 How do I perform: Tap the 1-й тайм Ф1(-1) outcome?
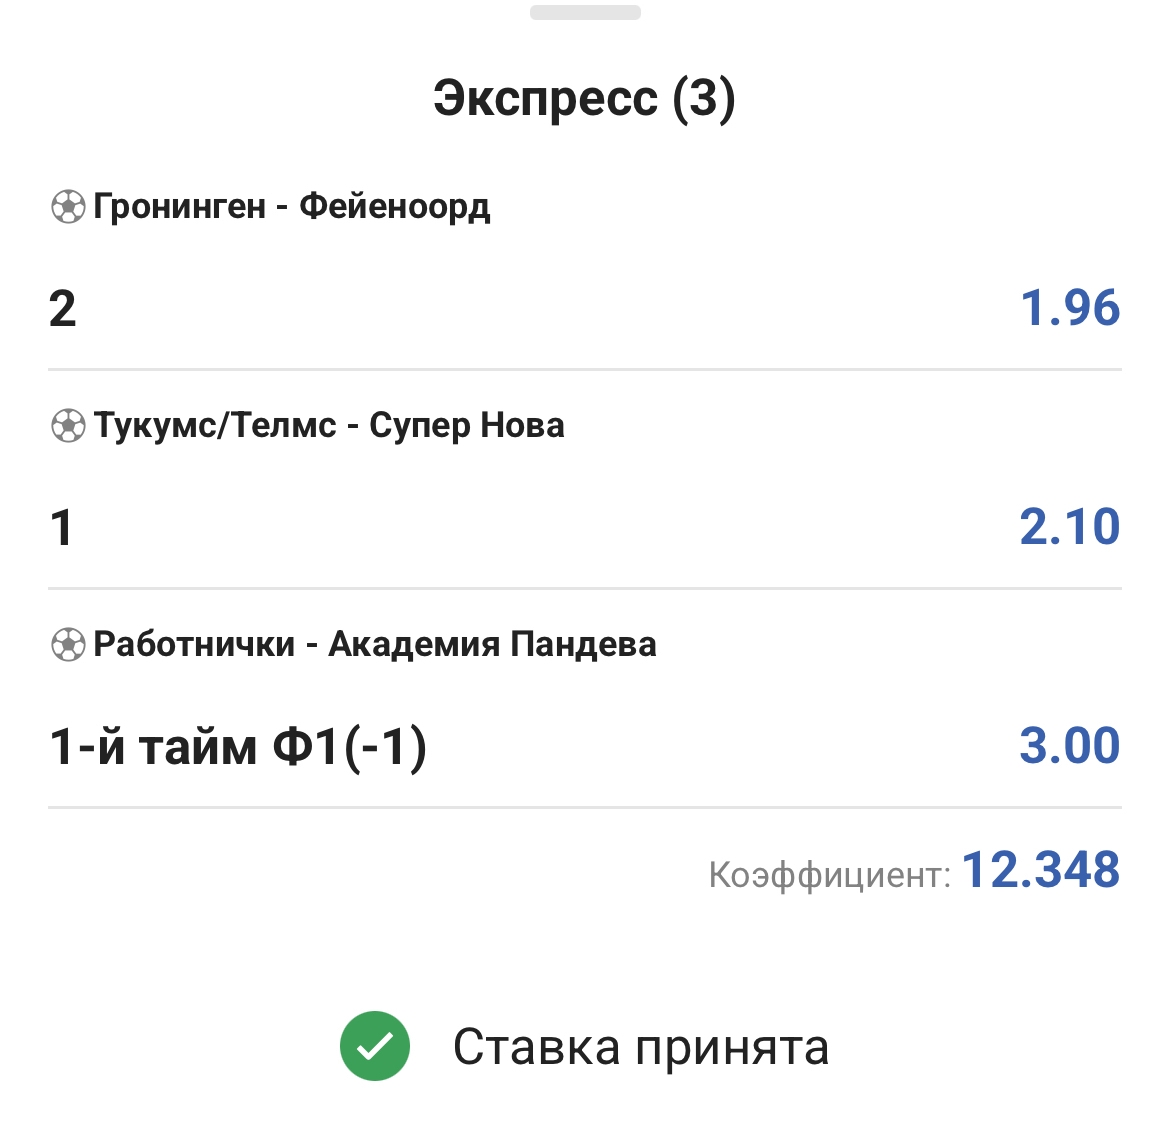pyautogui.click(x=238, y=747)
